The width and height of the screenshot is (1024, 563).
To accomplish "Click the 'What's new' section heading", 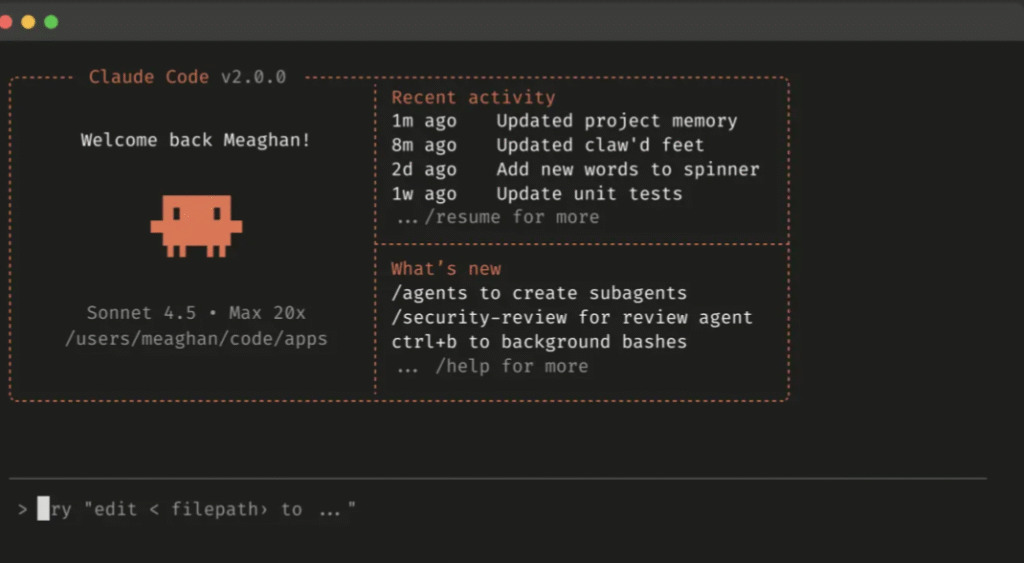I will pyautogui.click(x=446, y=268).
